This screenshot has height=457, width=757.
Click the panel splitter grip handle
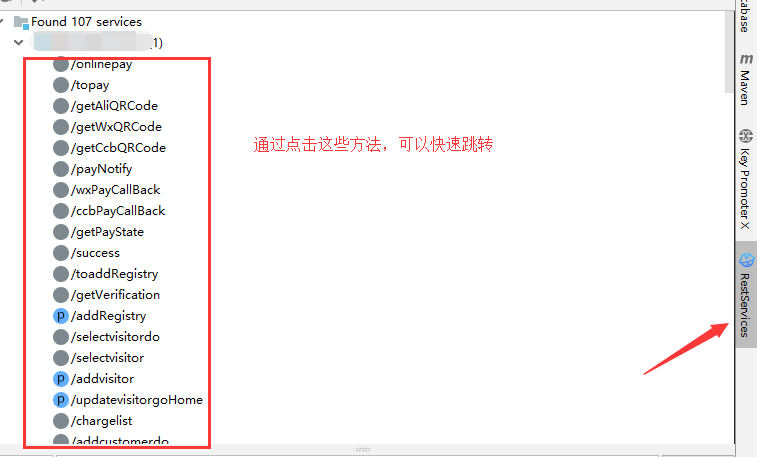click(x=363, y=449)
